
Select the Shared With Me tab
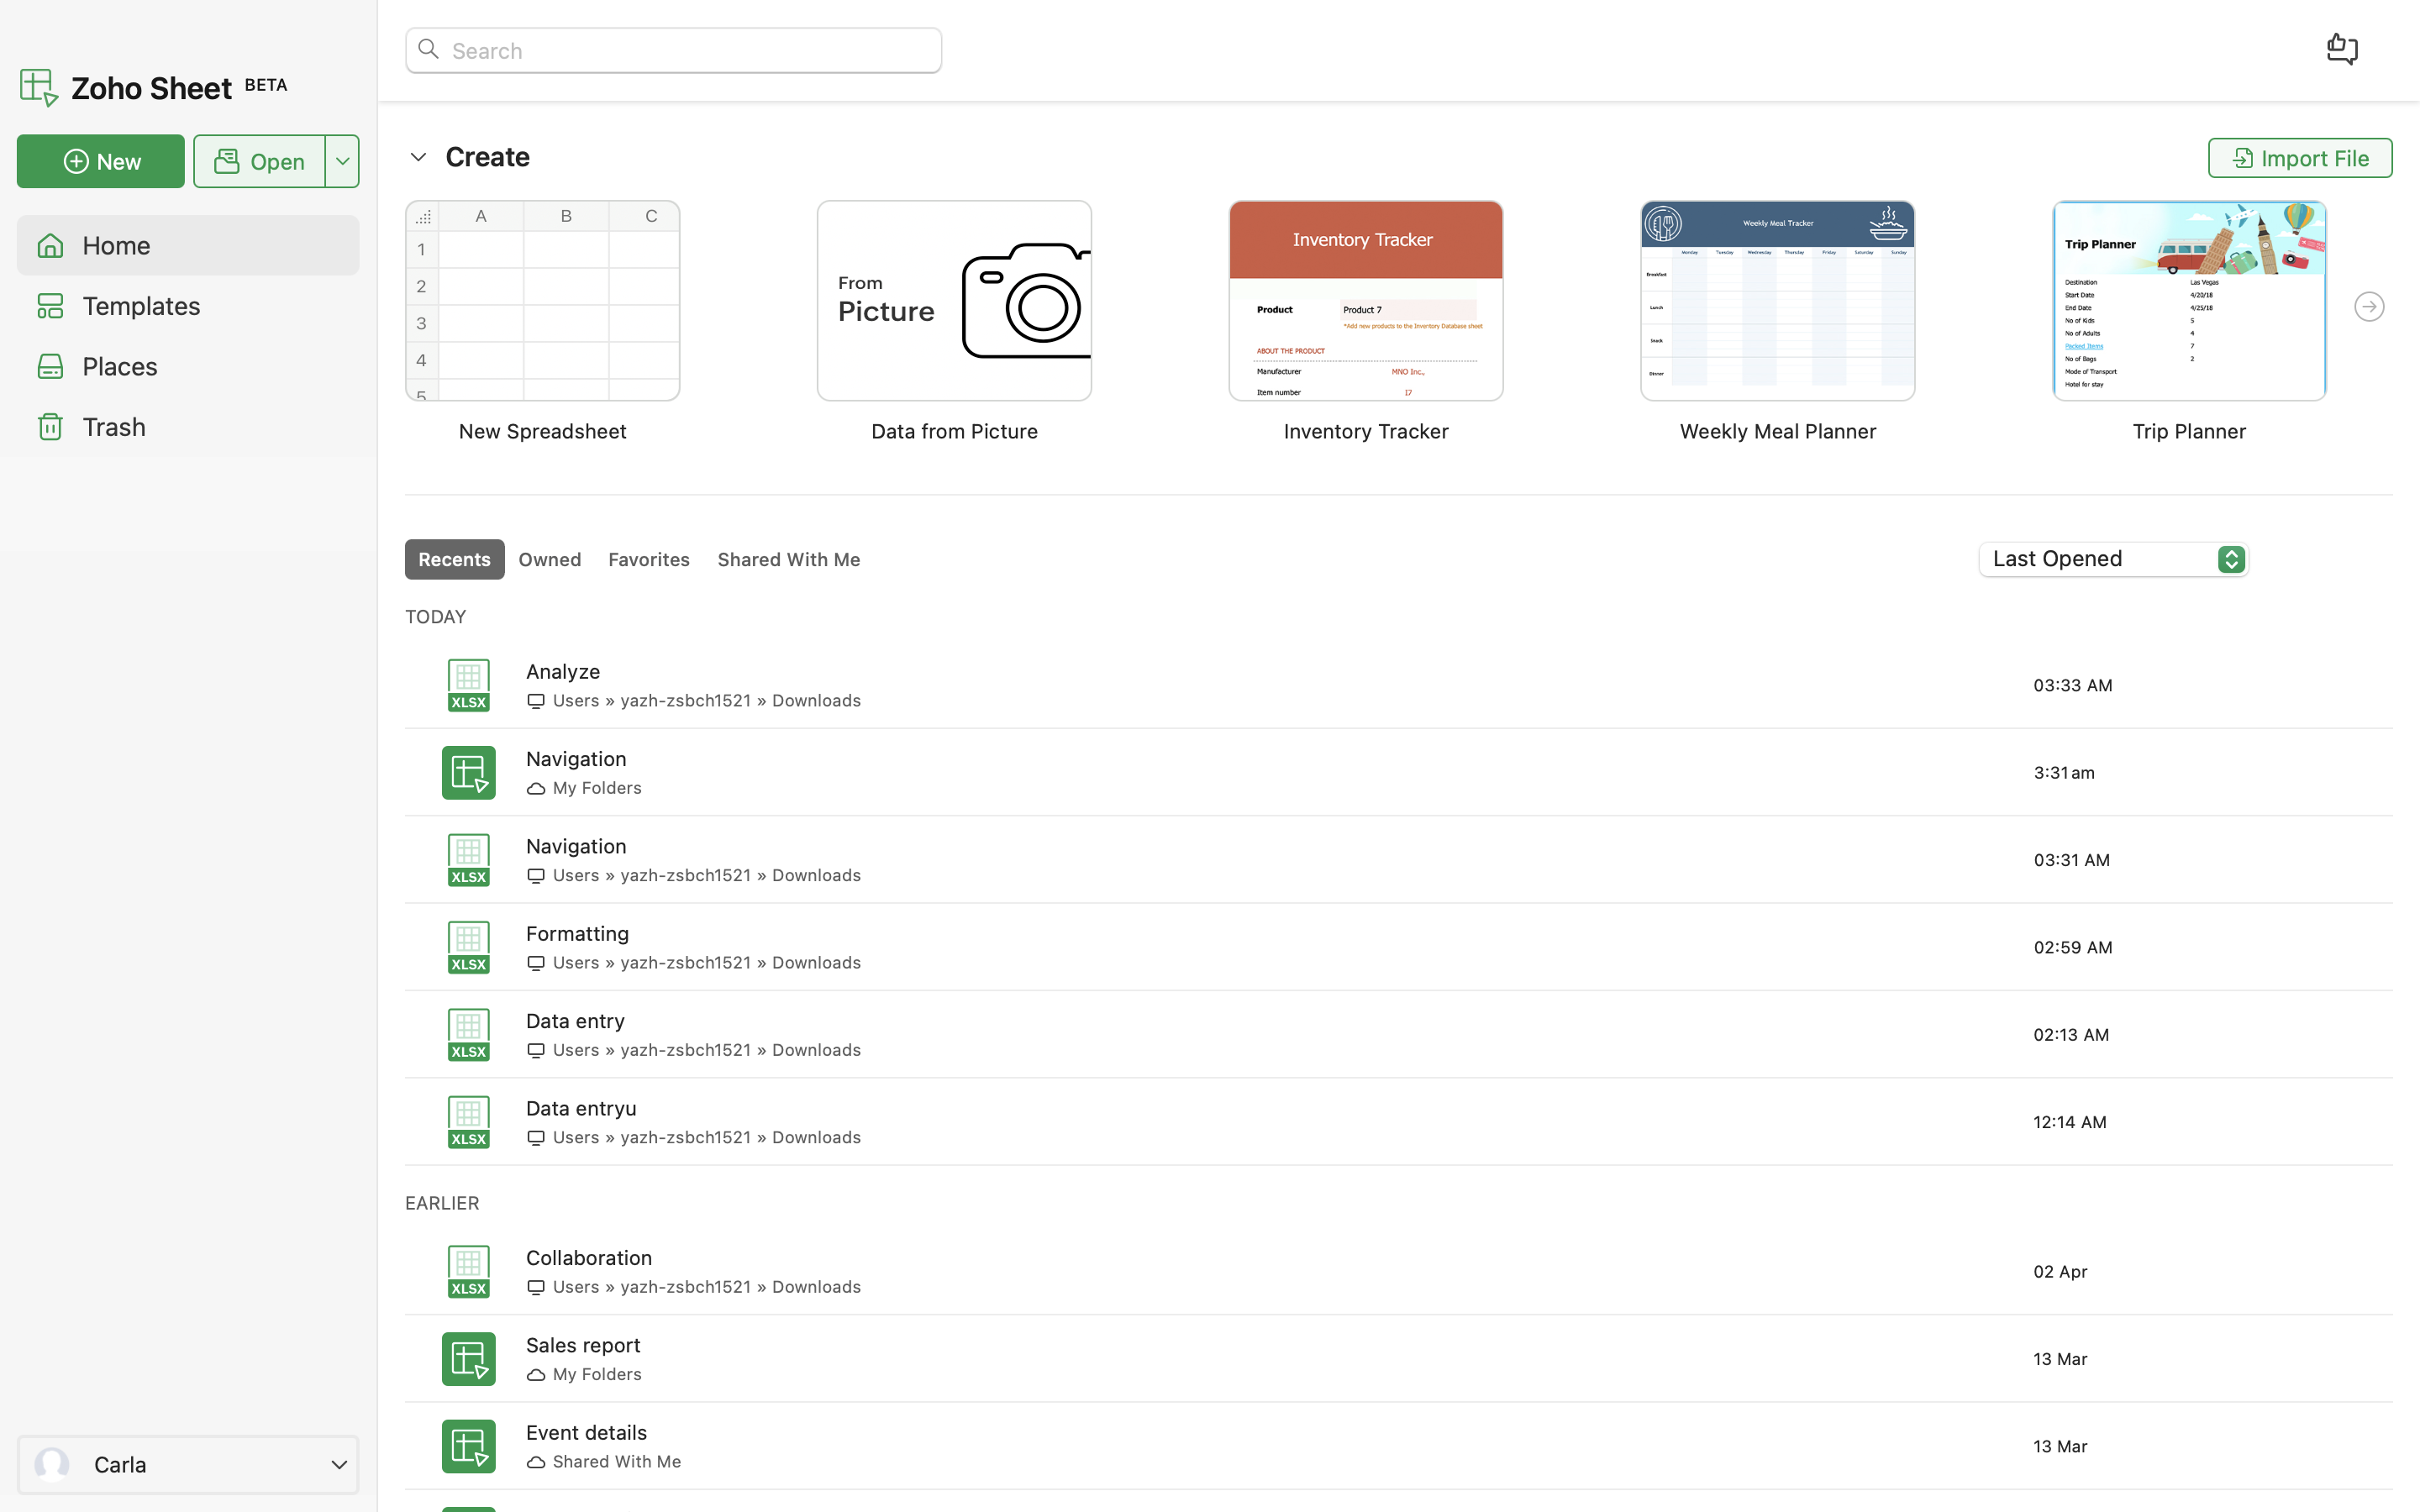[788, 560]
